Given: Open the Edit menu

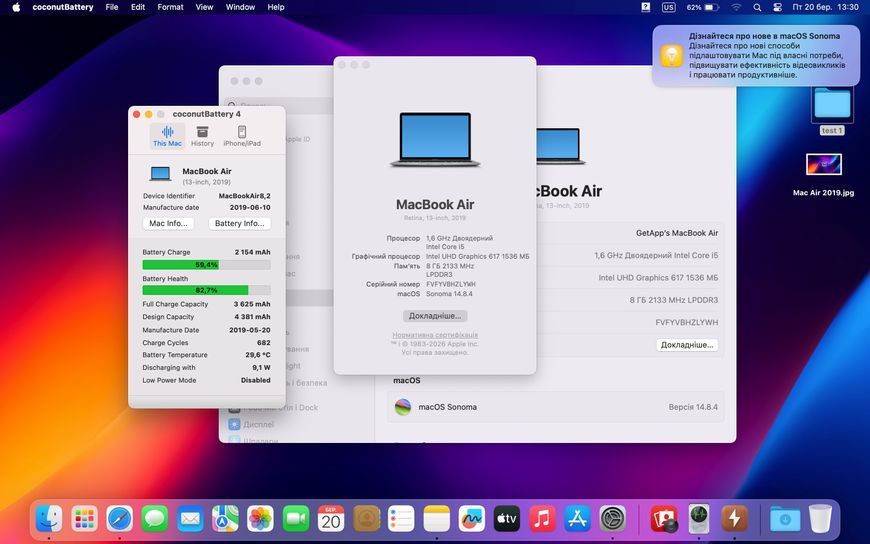Looking at the screenshot, I should pos(138,7).
